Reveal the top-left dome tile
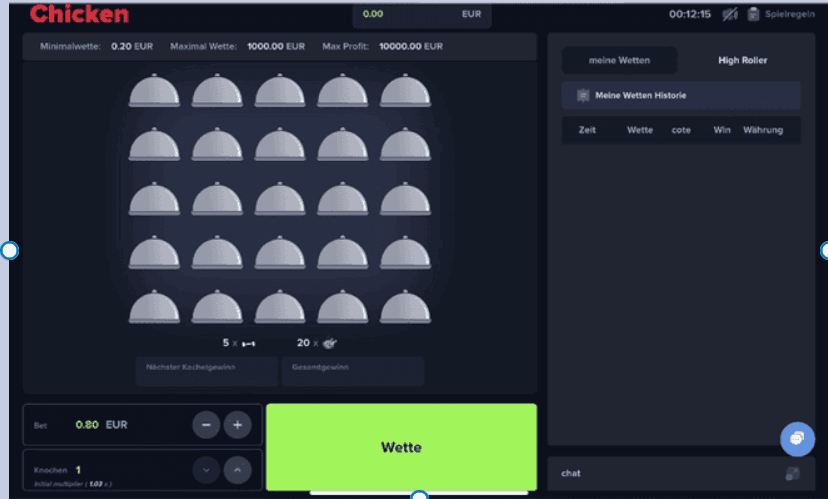828x499 pixels. tap(154, 91)
